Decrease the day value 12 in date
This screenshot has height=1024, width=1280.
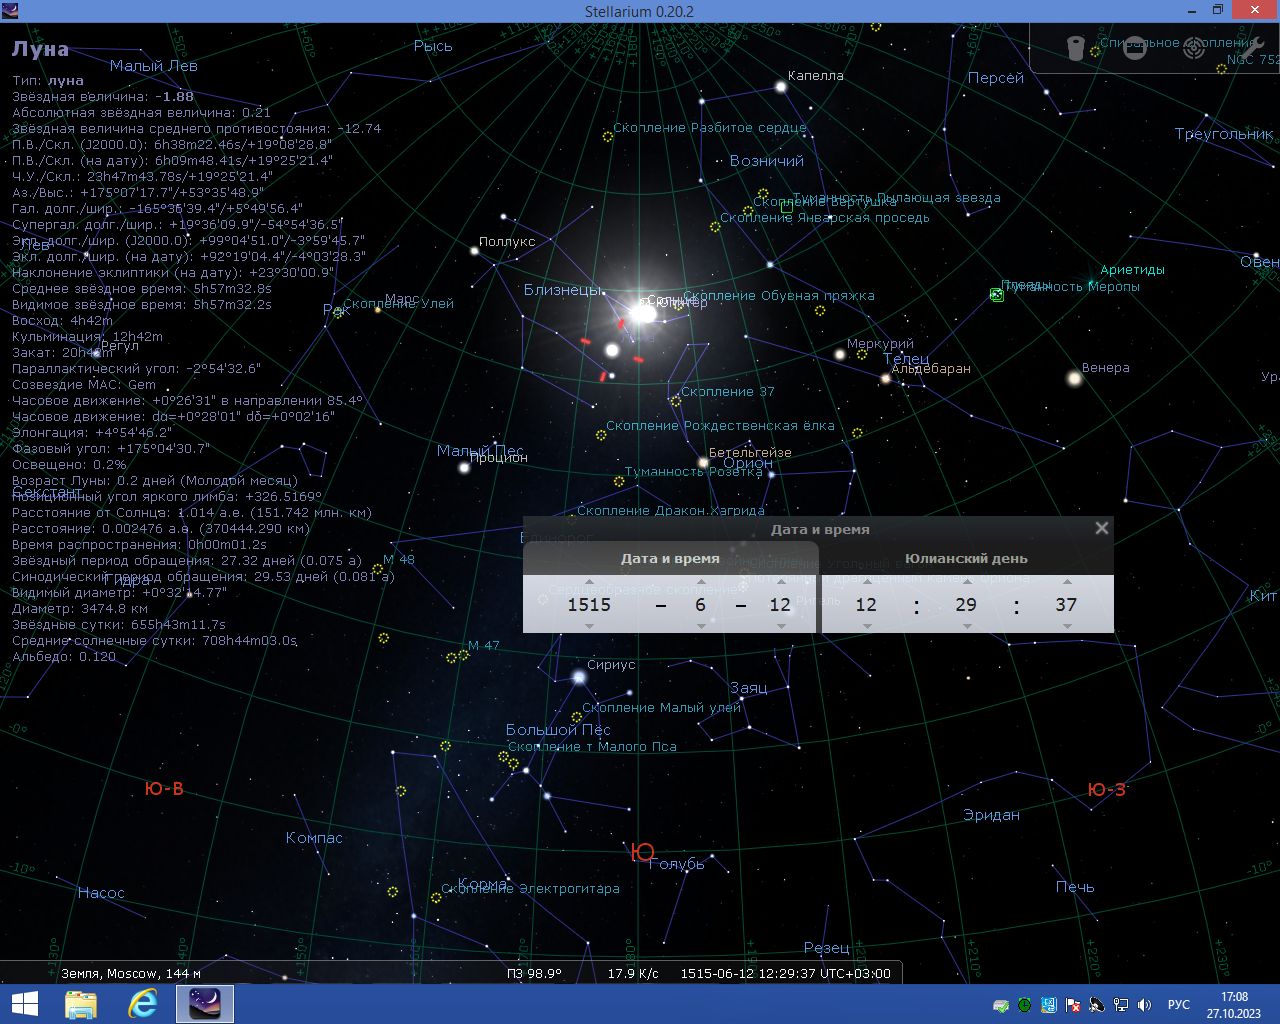pos(781,626)
